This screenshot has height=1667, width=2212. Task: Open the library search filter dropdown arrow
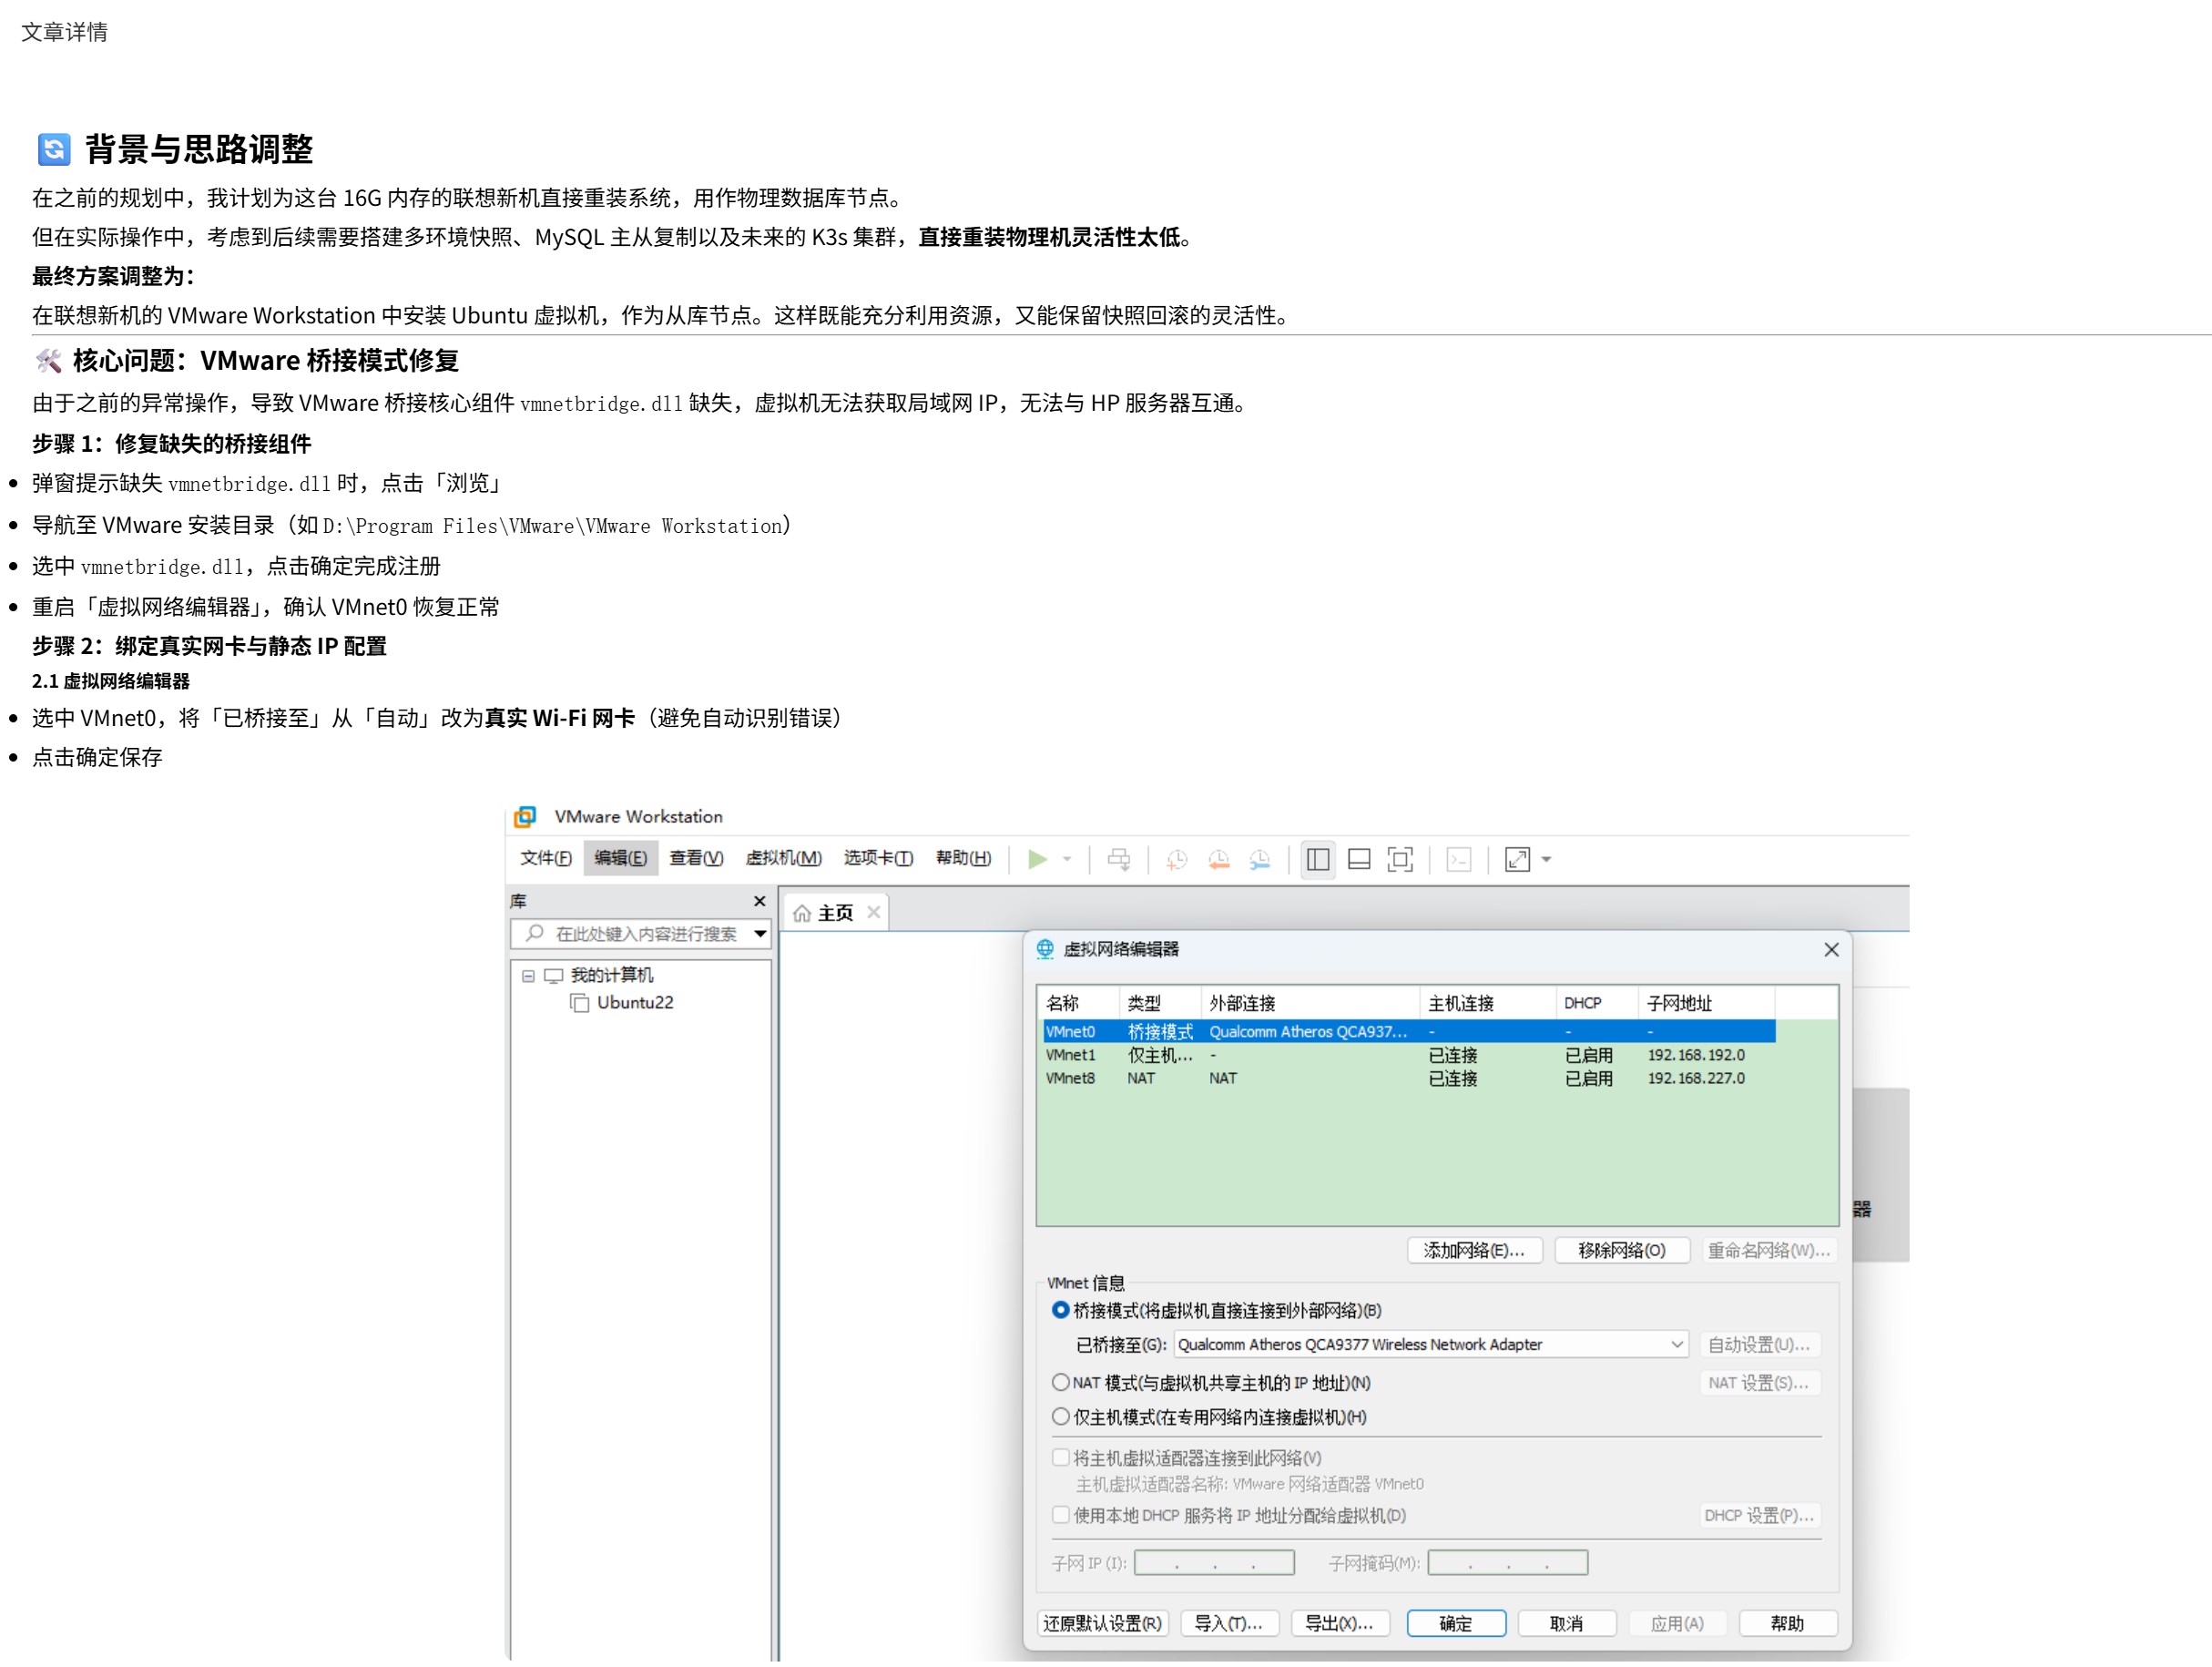(760, 934)
